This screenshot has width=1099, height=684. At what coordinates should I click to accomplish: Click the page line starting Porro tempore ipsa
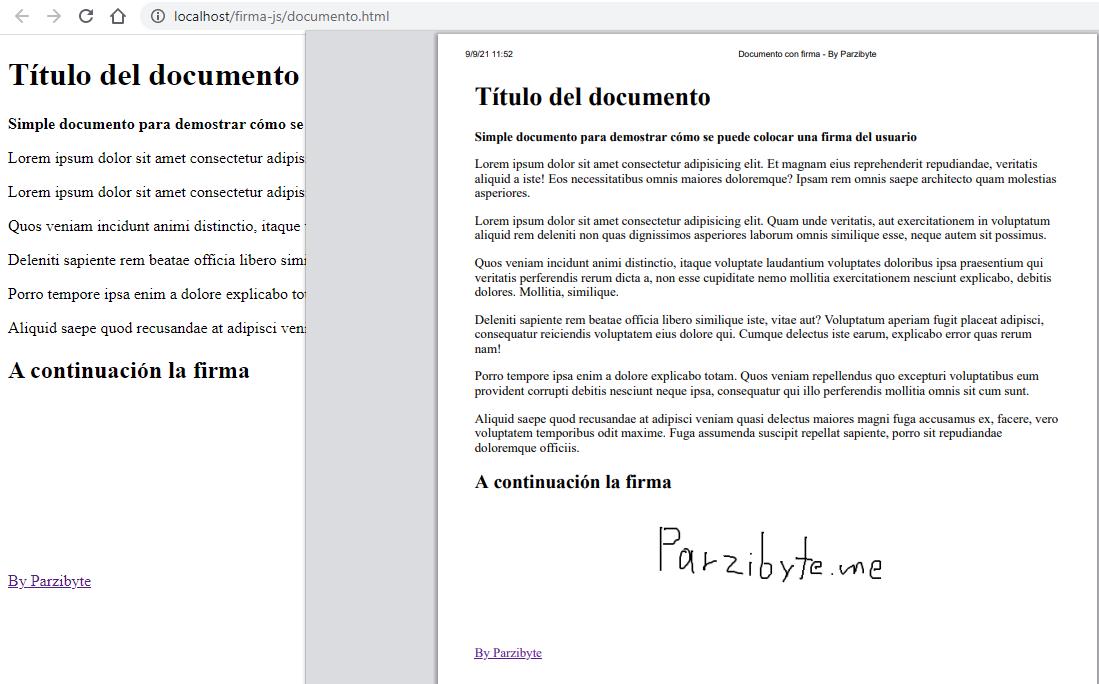(x=156, y=294)
